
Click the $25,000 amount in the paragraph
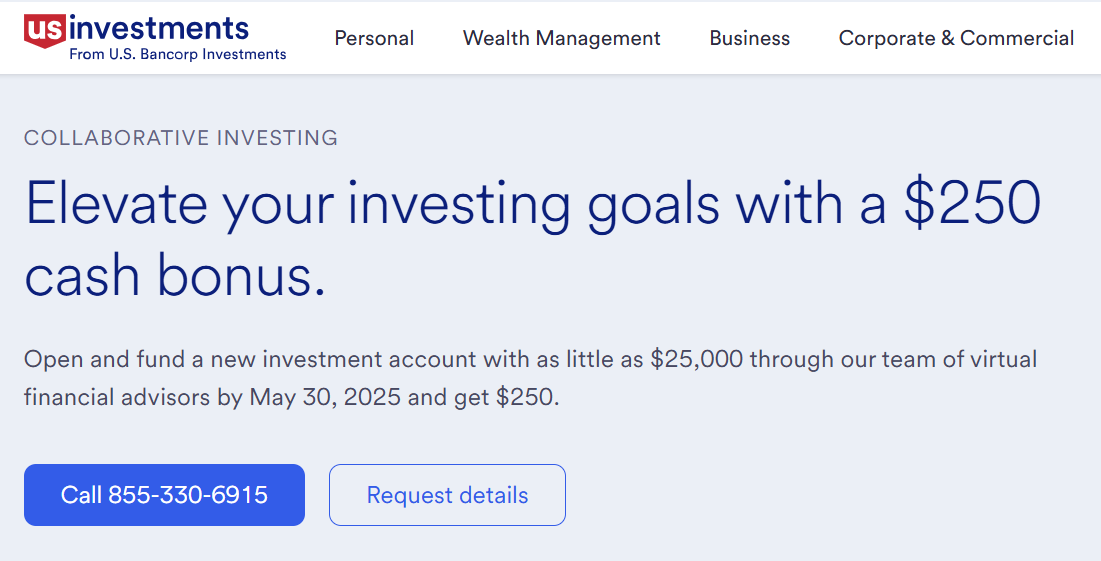697,359
